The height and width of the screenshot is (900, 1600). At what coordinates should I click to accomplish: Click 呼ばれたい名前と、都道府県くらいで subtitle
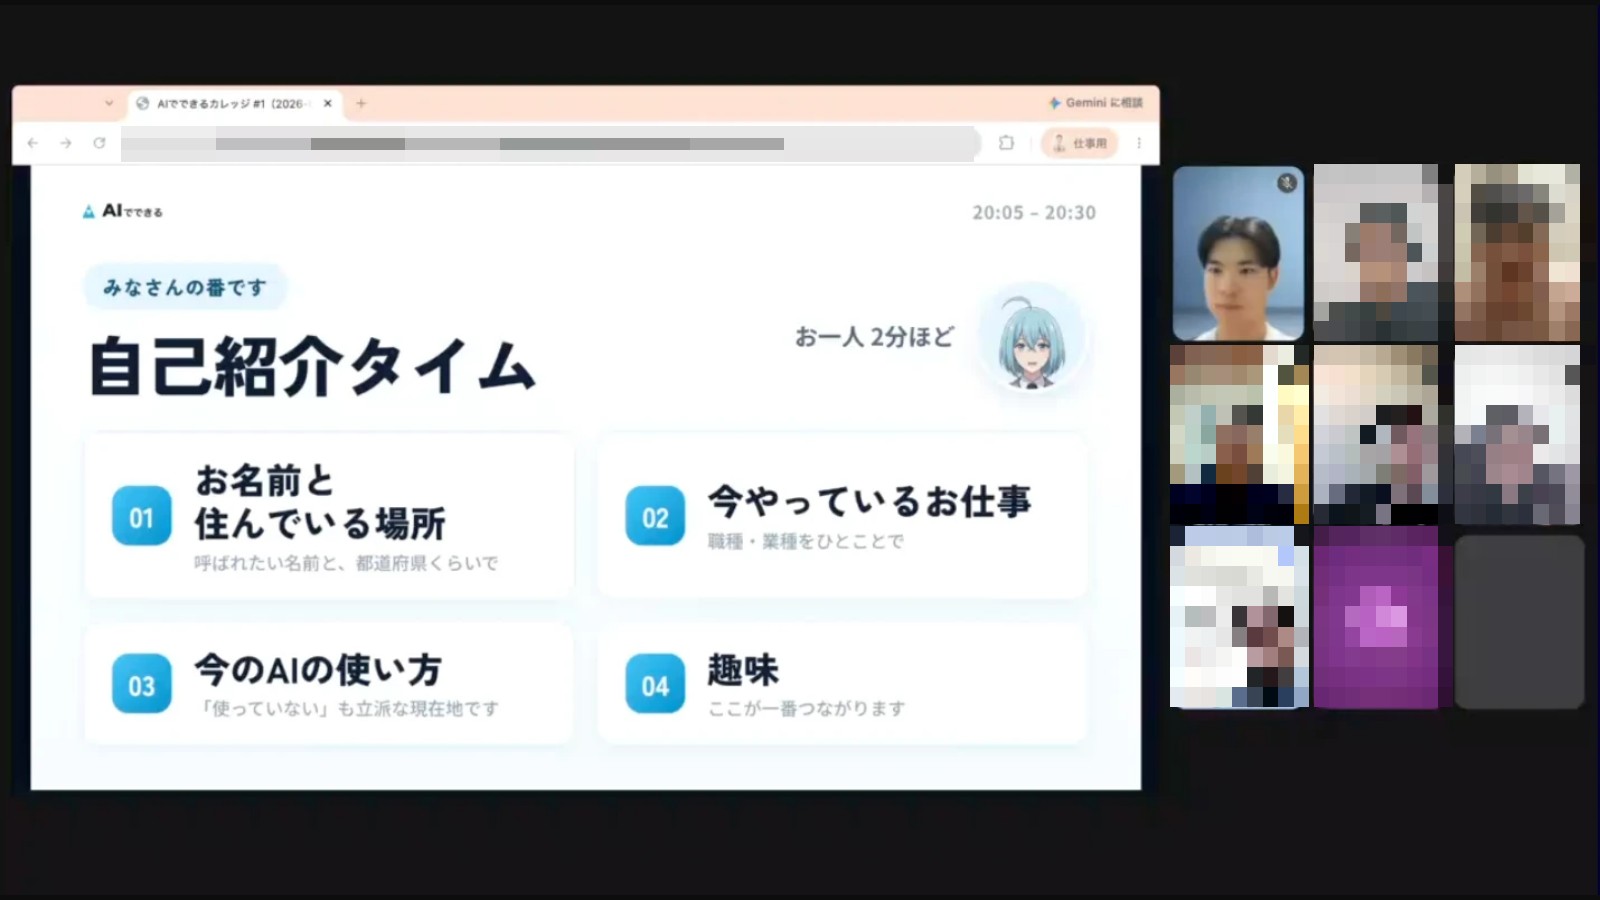coord(346,563)
